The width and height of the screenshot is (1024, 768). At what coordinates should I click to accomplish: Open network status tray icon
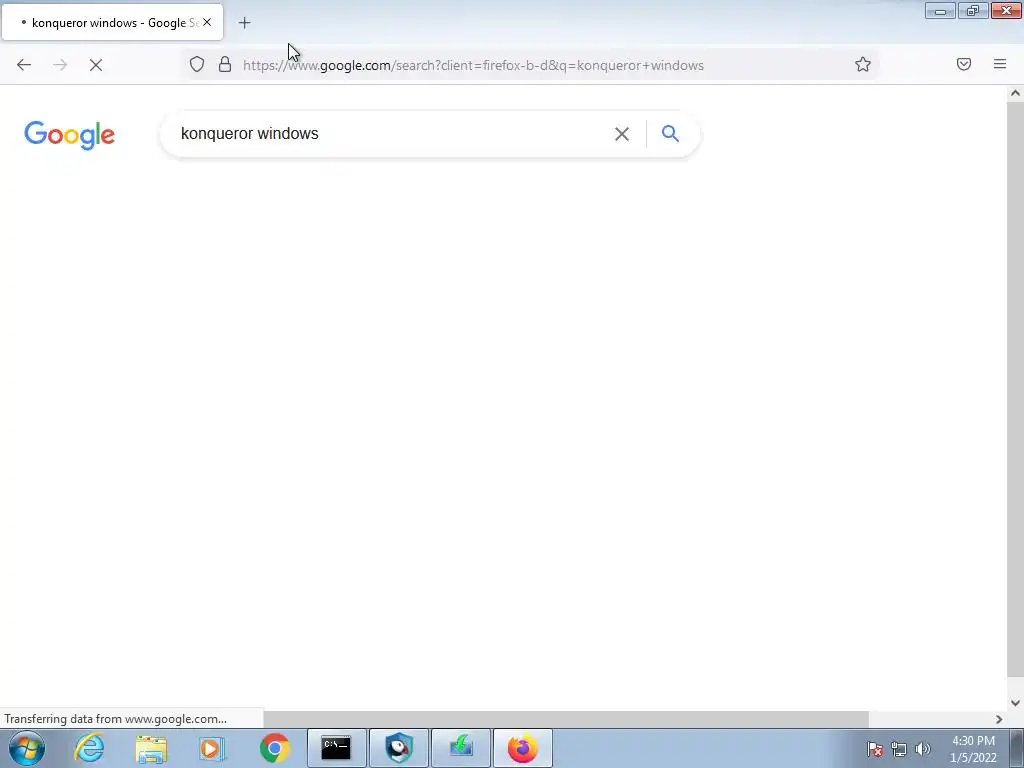click(899, 749)
